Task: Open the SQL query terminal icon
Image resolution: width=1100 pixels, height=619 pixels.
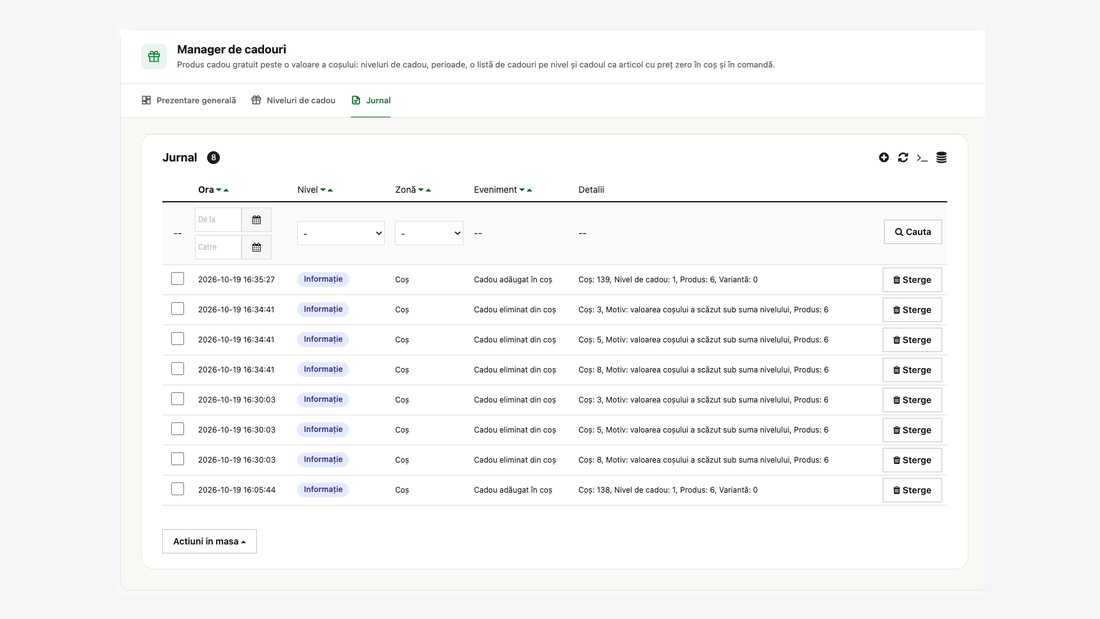Action: tap(922, 158)
